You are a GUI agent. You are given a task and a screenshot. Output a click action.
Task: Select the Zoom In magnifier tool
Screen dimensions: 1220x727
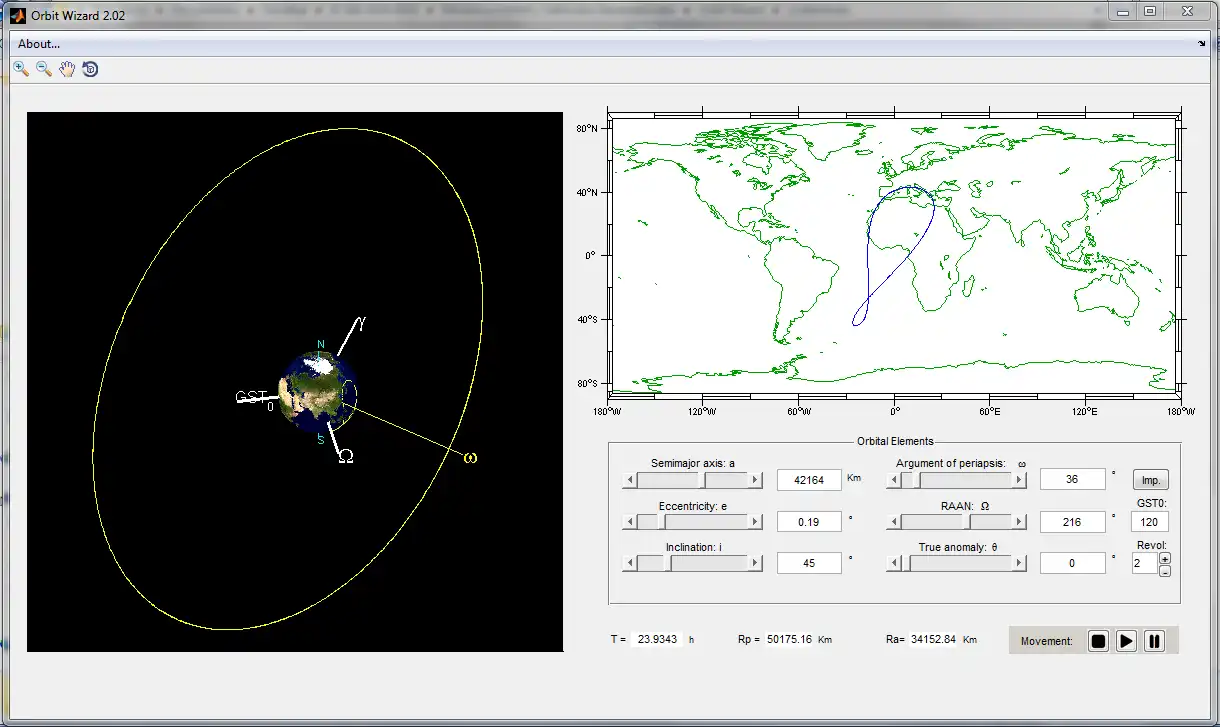click(x=21, y=69)
